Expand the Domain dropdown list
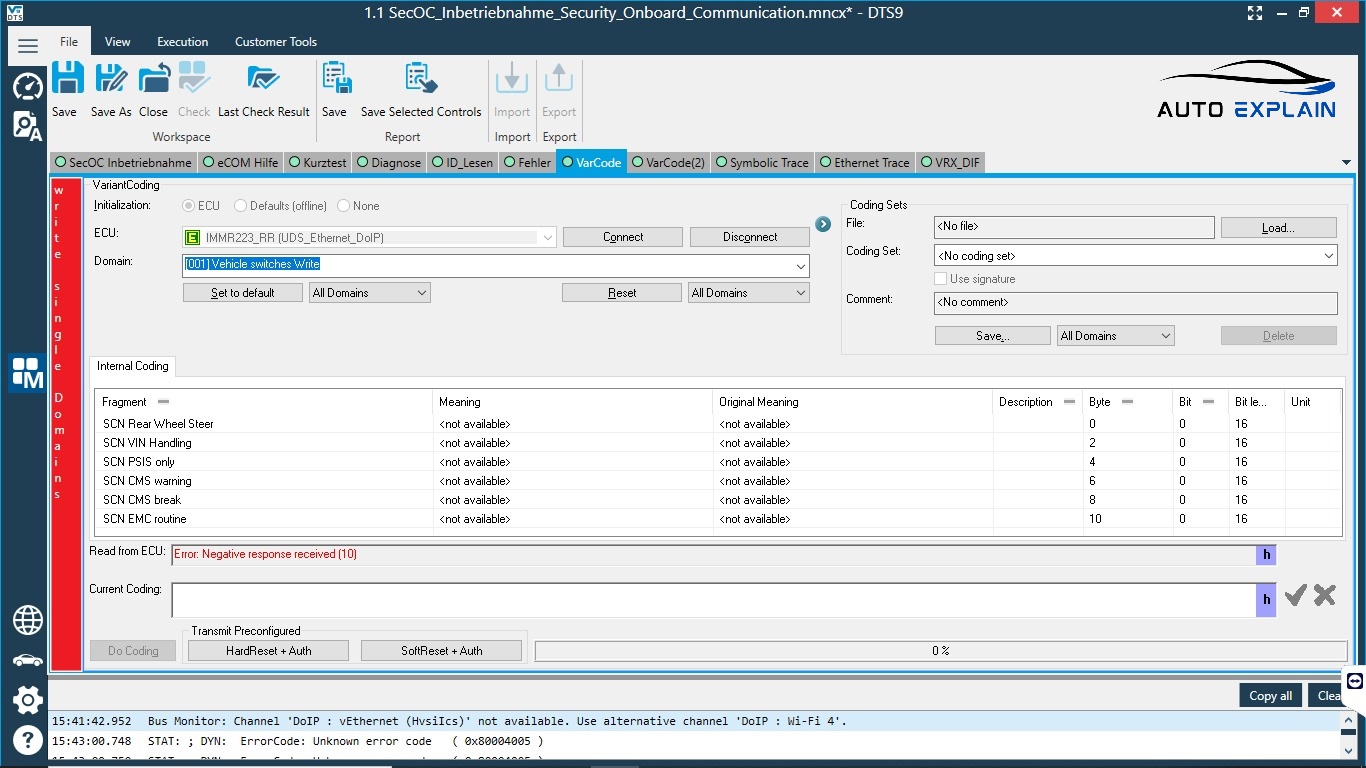1366x768 pixels. [x=801, y=266]
